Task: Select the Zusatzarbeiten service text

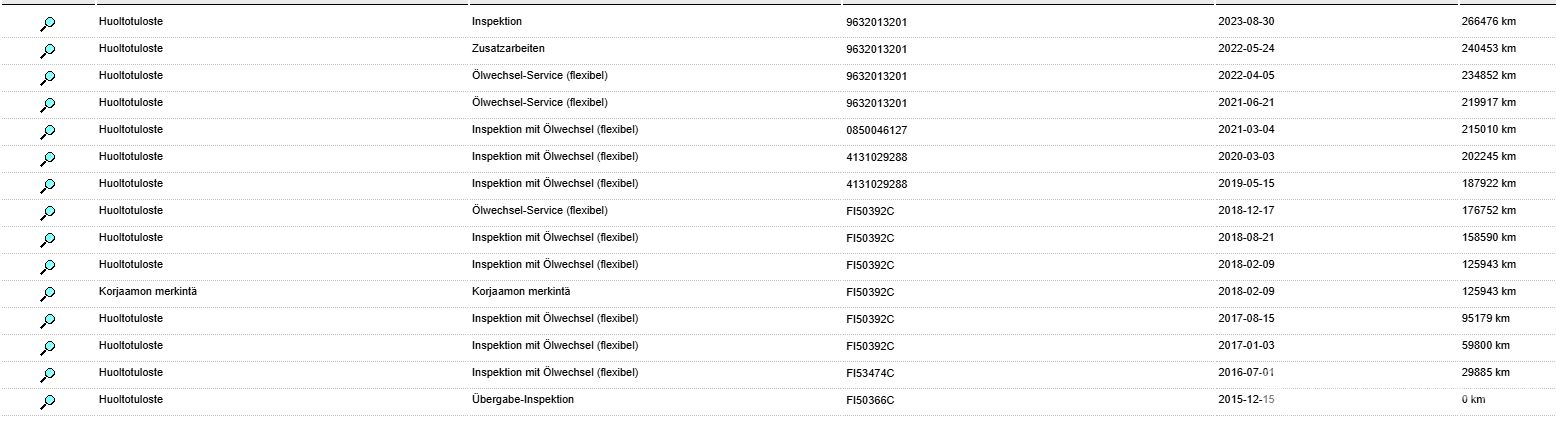Action: tap(508, 48)
